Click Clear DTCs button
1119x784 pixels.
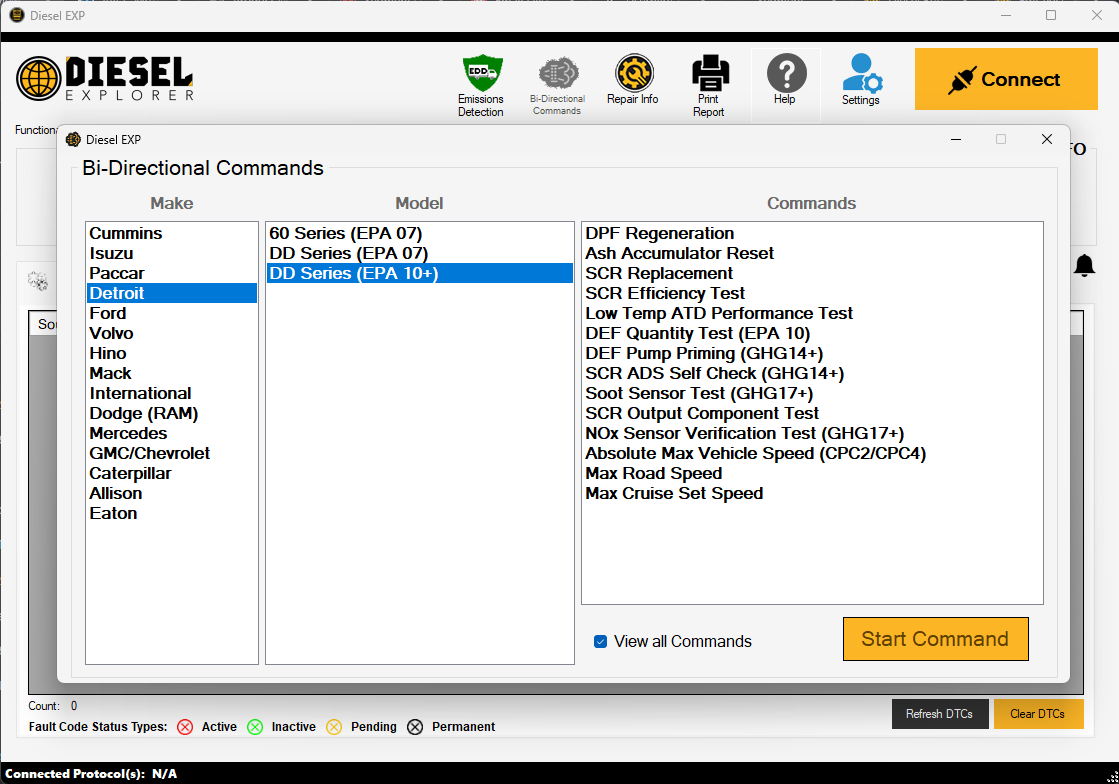(x=1038, y=714)
